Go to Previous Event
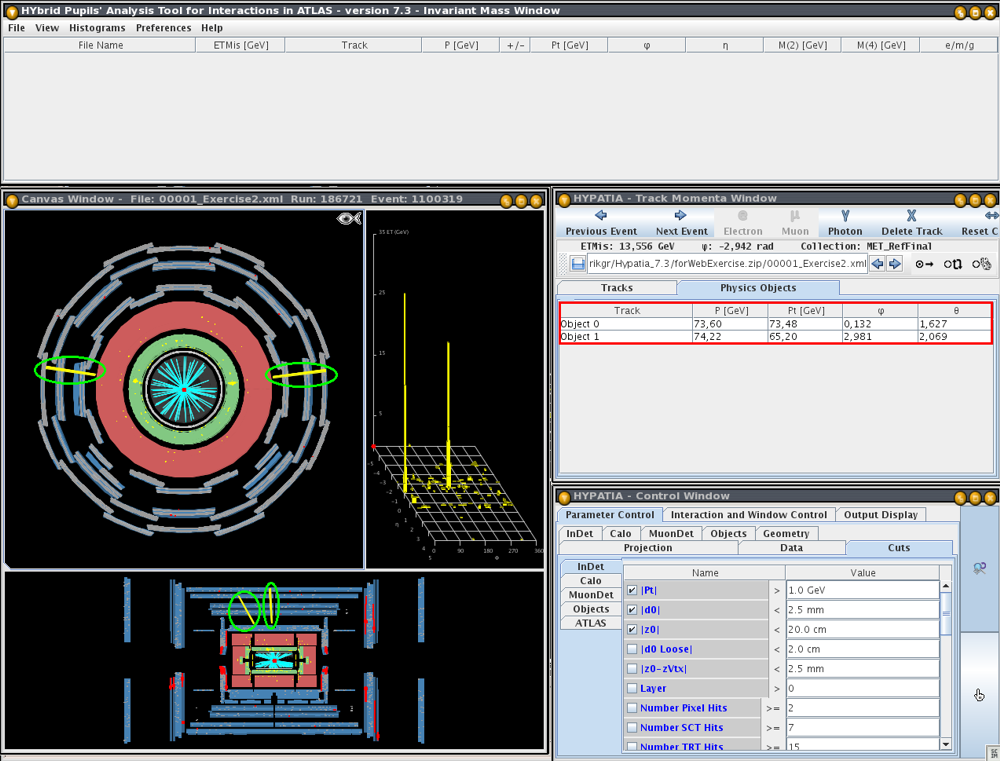 click(601, 222)
